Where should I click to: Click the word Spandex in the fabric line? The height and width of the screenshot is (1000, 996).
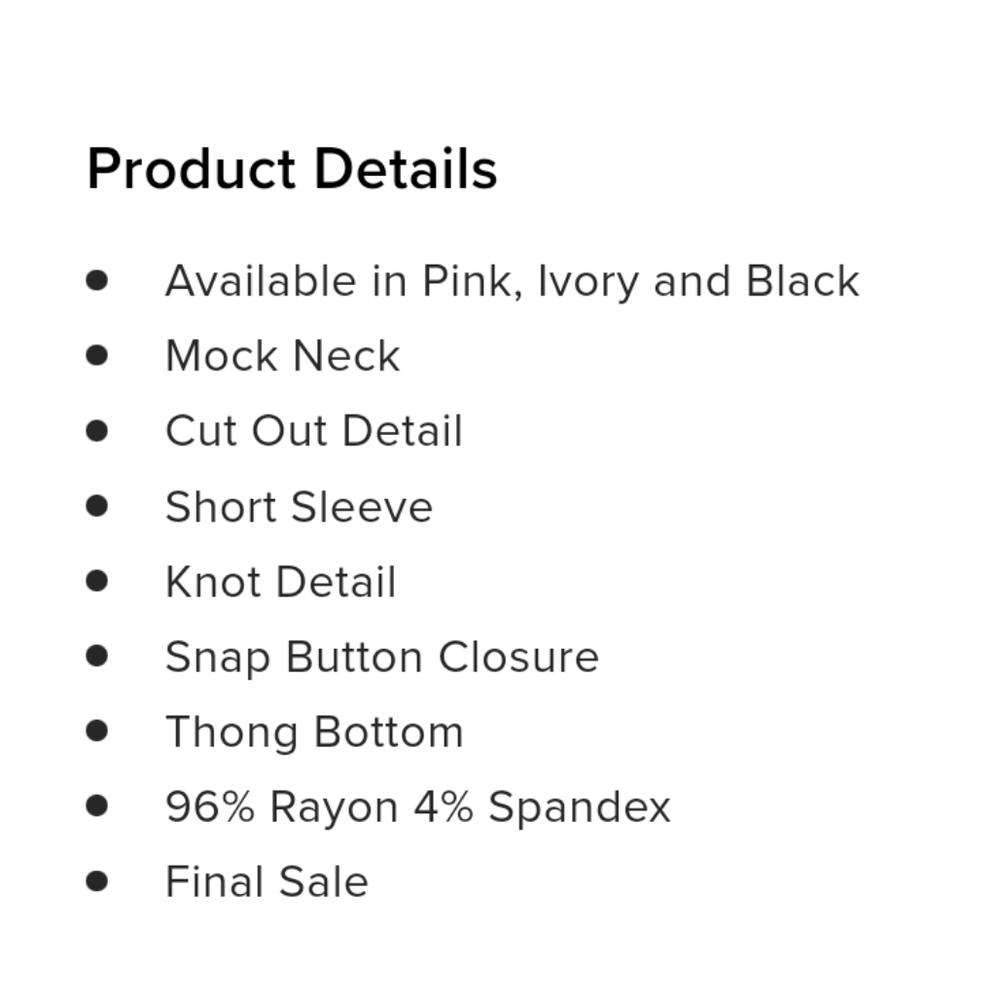click(579, 807)
